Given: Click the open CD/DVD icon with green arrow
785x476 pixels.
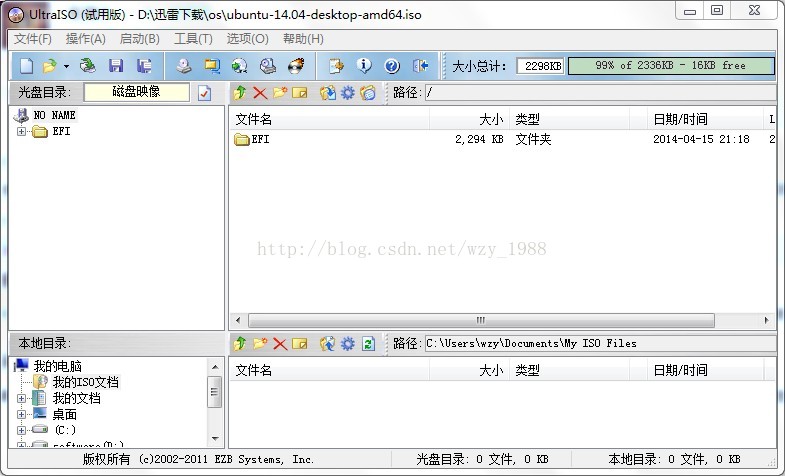Looking at the screenshot, I should [88, 66].
